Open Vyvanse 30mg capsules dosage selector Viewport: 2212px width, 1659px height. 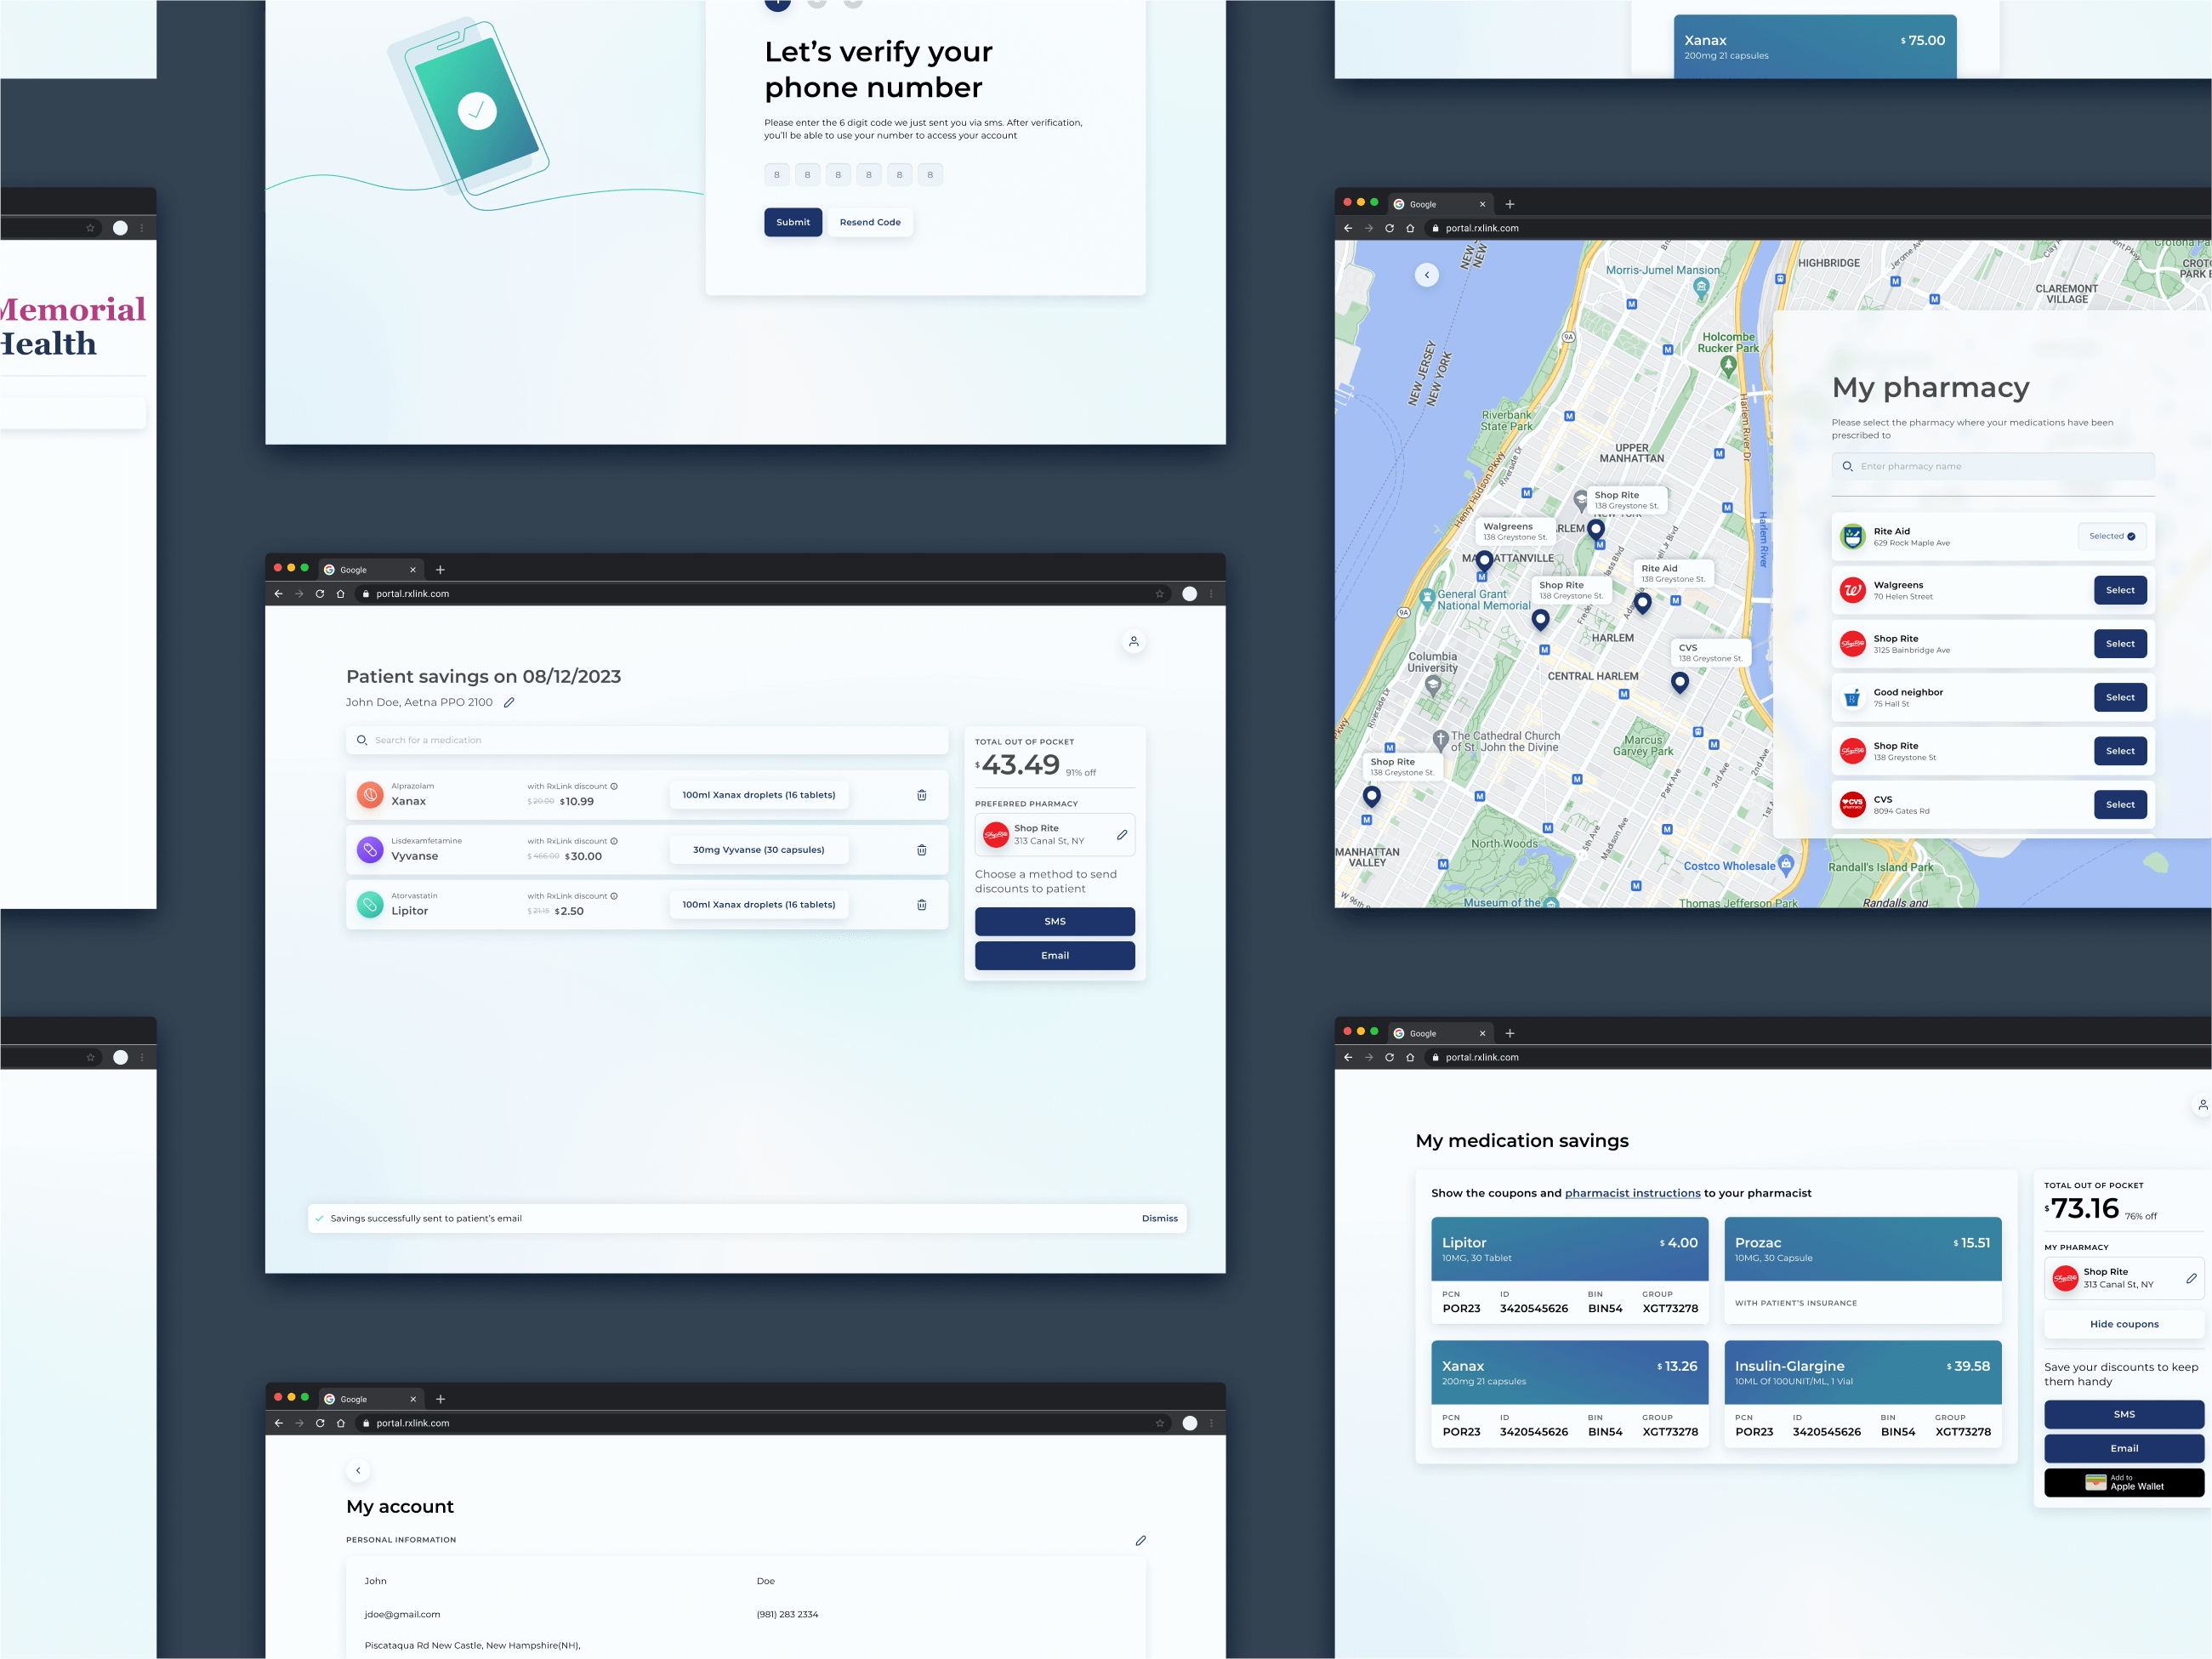758,850
